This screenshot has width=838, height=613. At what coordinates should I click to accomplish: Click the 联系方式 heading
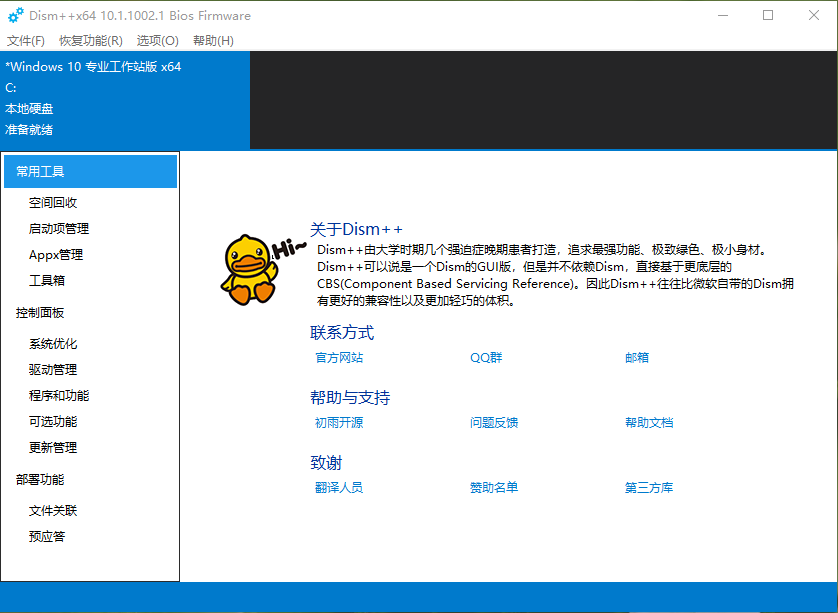(342, 332)
